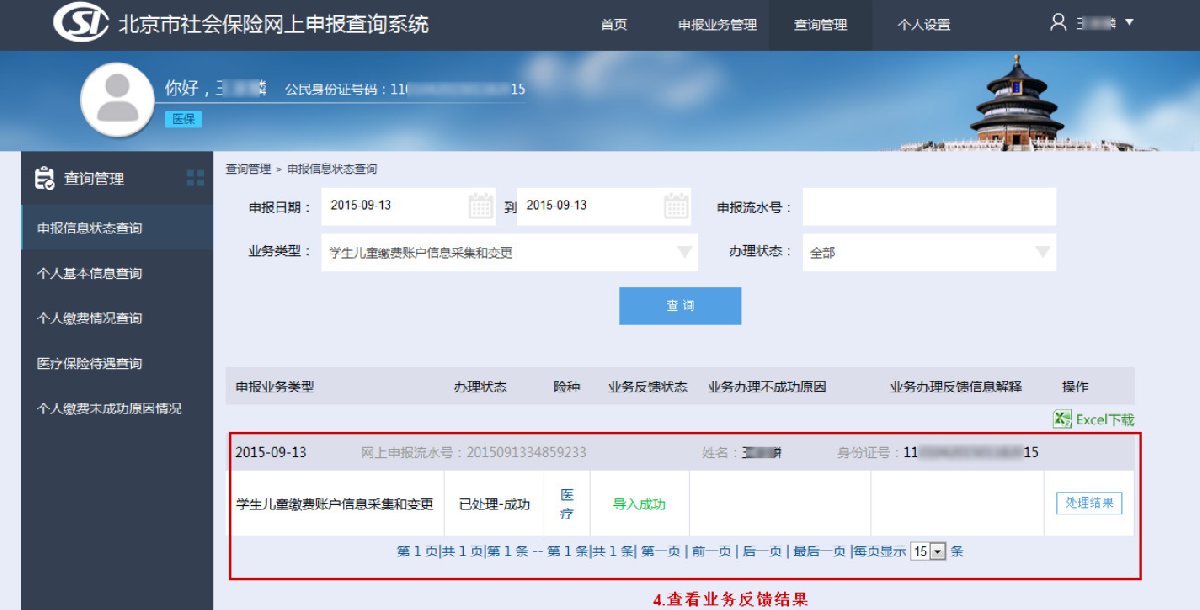
Task: Click the profile avatar picture
Action: tap(118, 100)
